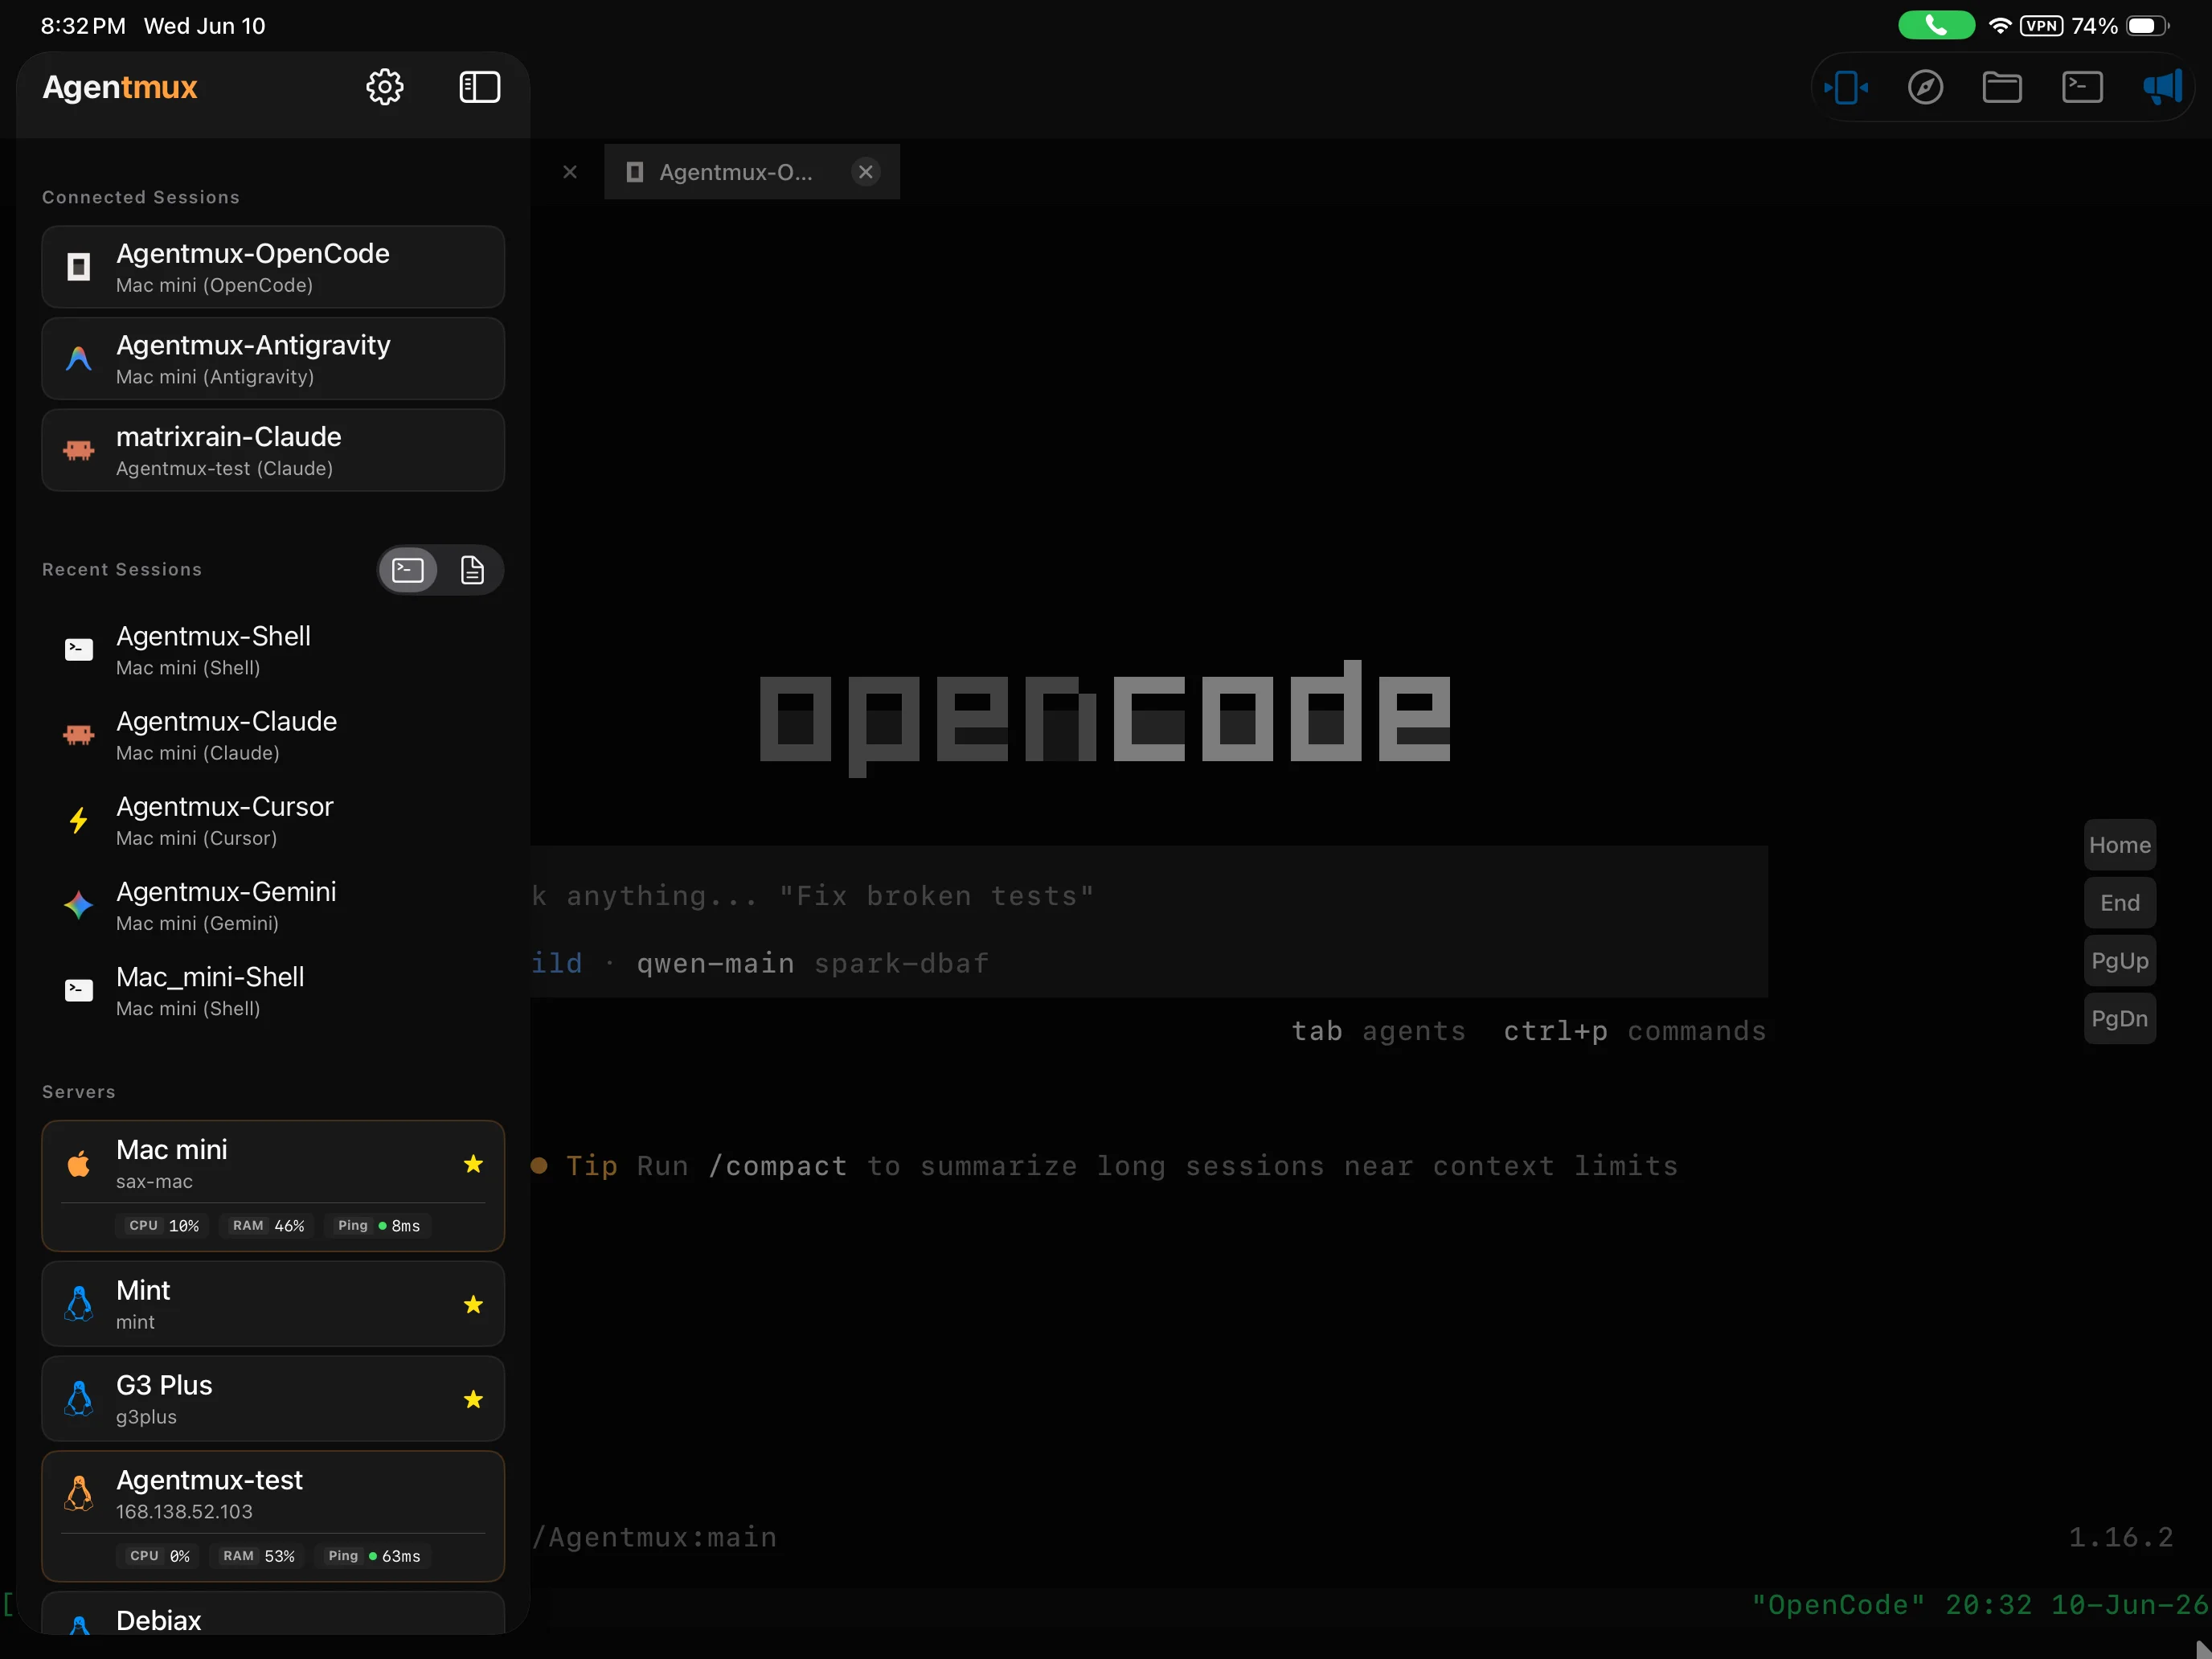Open the terminal icon in top toolbar
The width and height of the screenshot is (2212, 1659).
tap(2082, 87)
